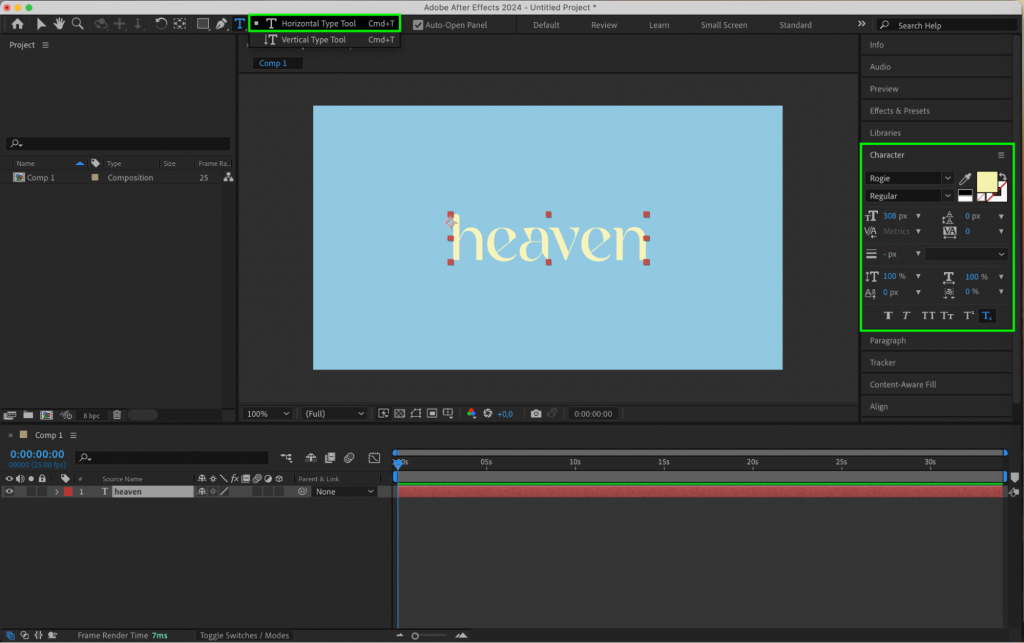Select the Vertical Type Tool
This screenshot has height=643, width=1024.
pyautogui.click(x=320, y=40)
